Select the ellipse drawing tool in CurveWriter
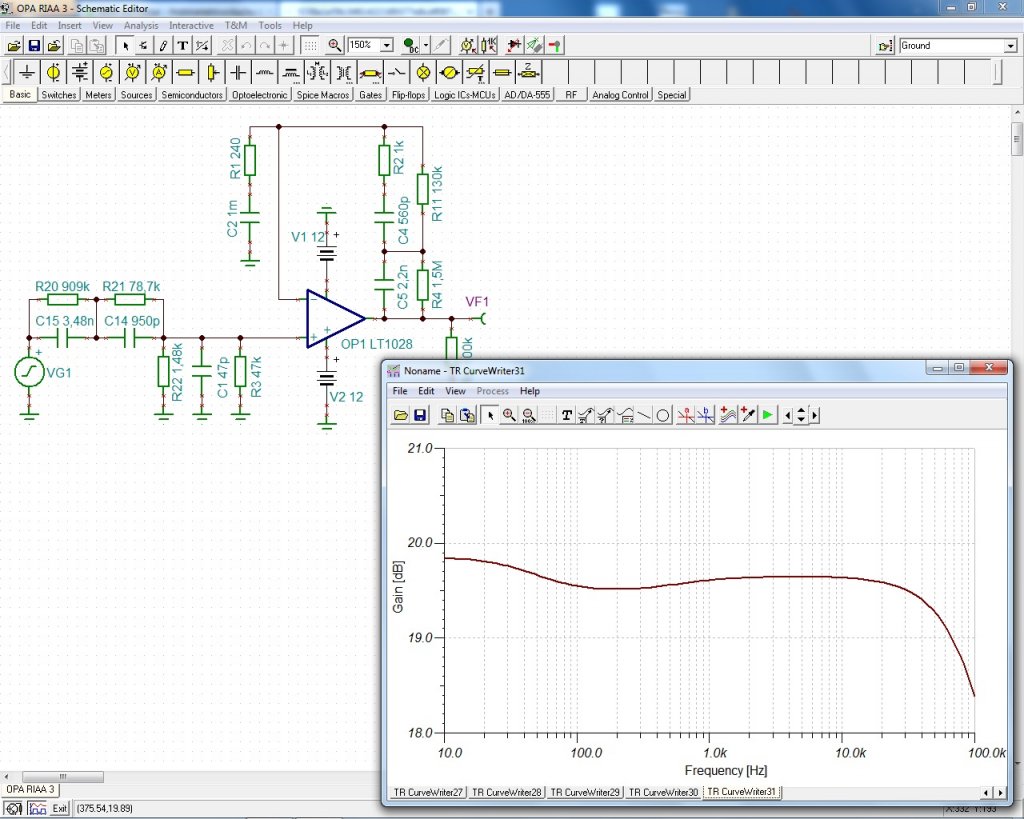 (662, 415)
